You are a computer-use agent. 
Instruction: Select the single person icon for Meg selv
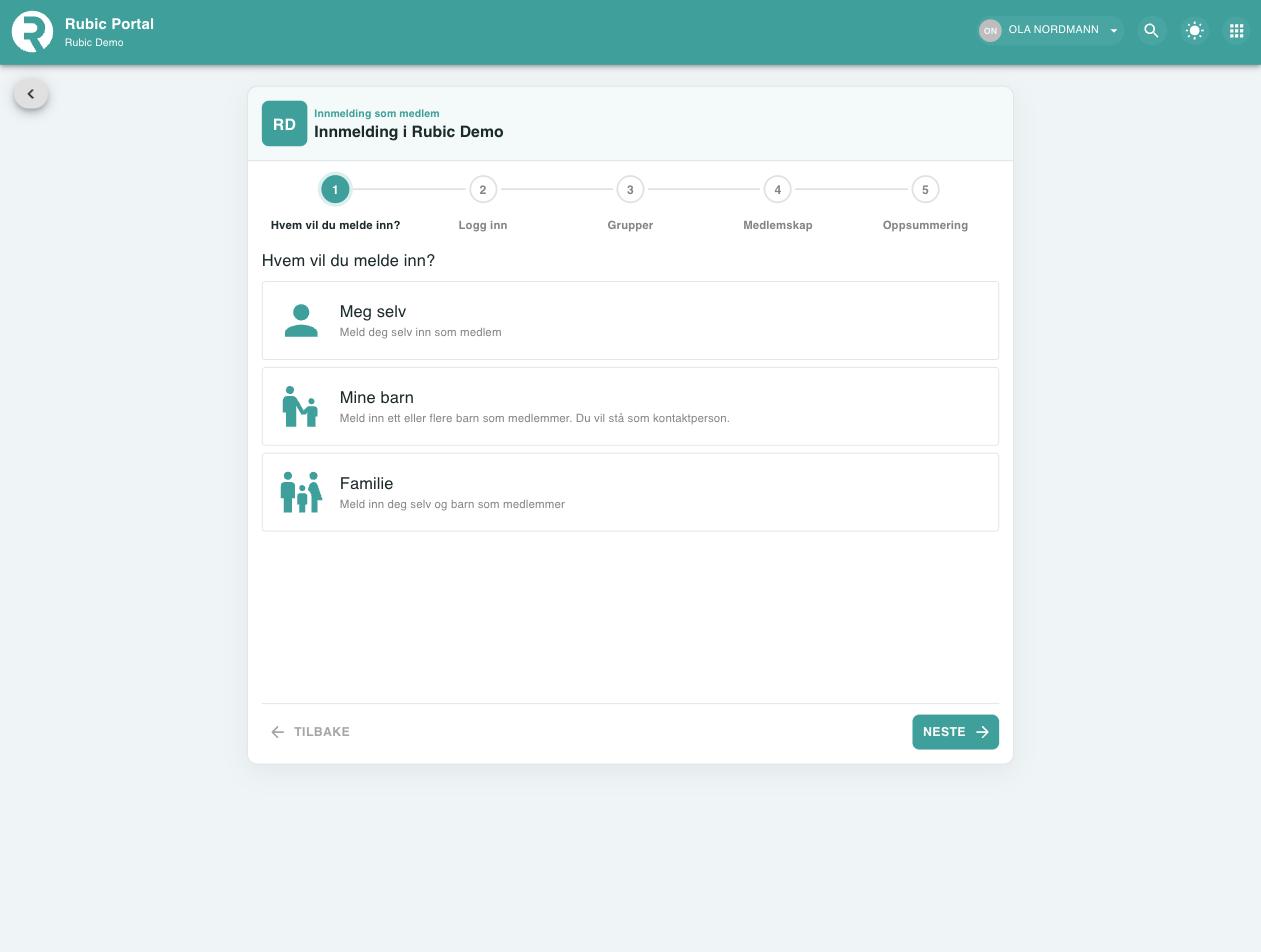coord(301,321)
